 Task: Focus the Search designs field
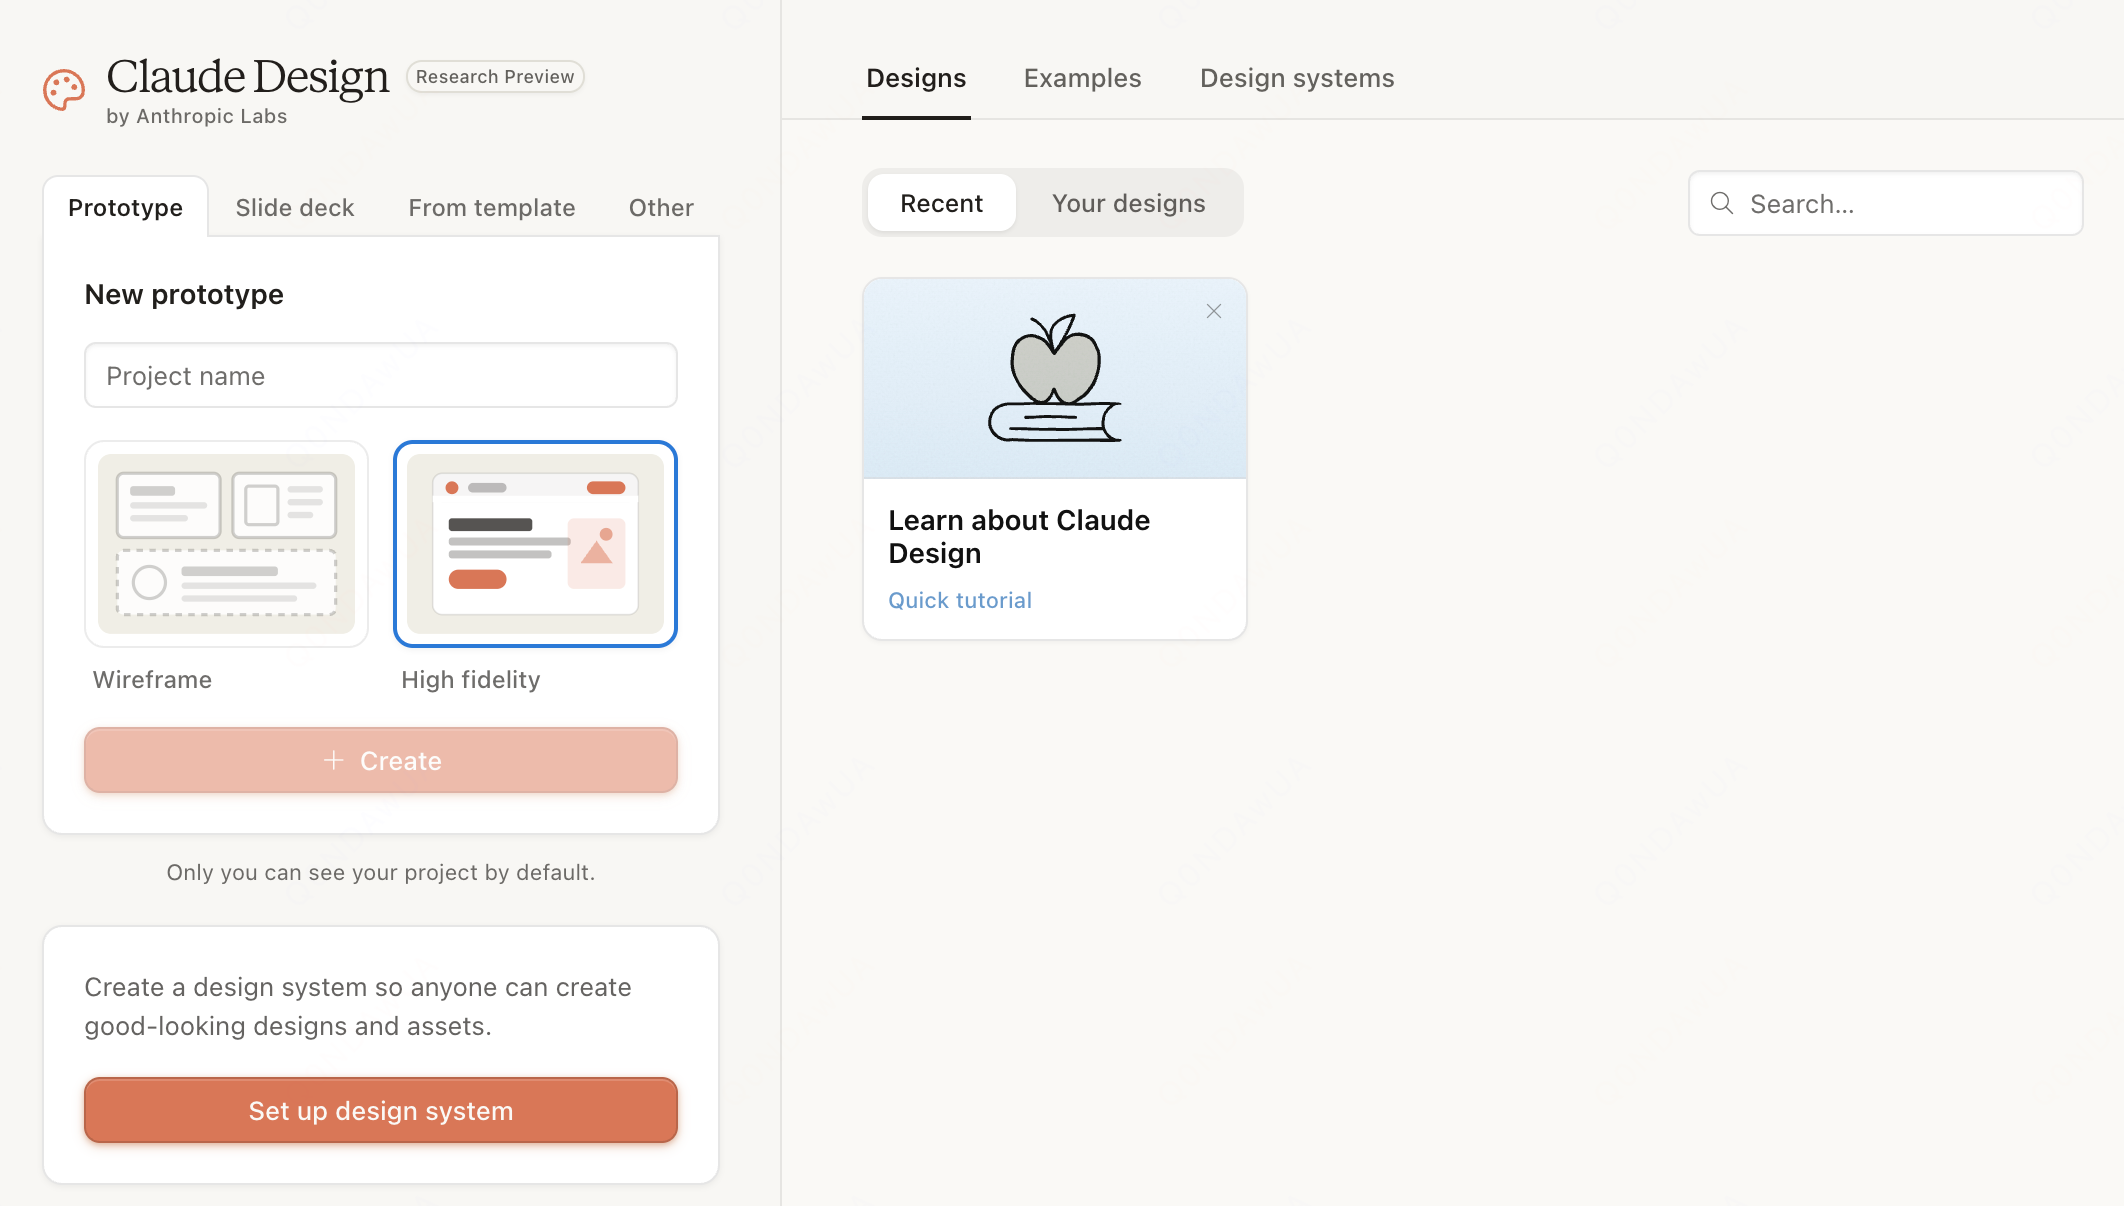pos(1886,204)
